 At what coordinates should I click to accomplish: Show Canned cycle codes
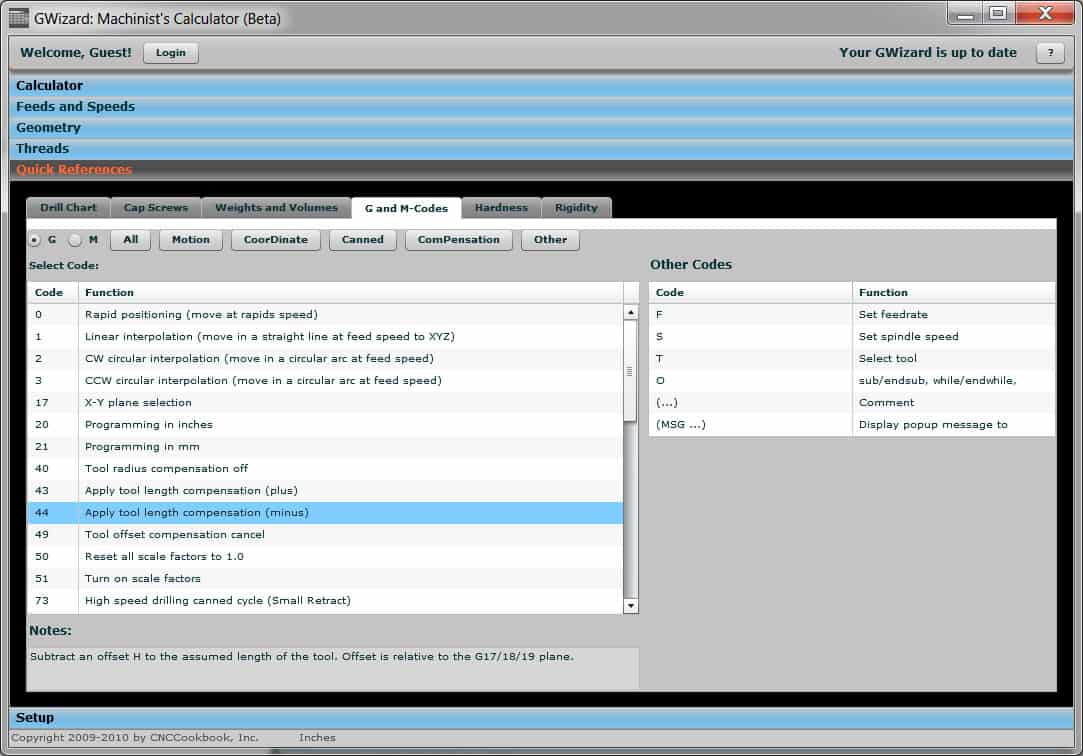click(362, 239)
